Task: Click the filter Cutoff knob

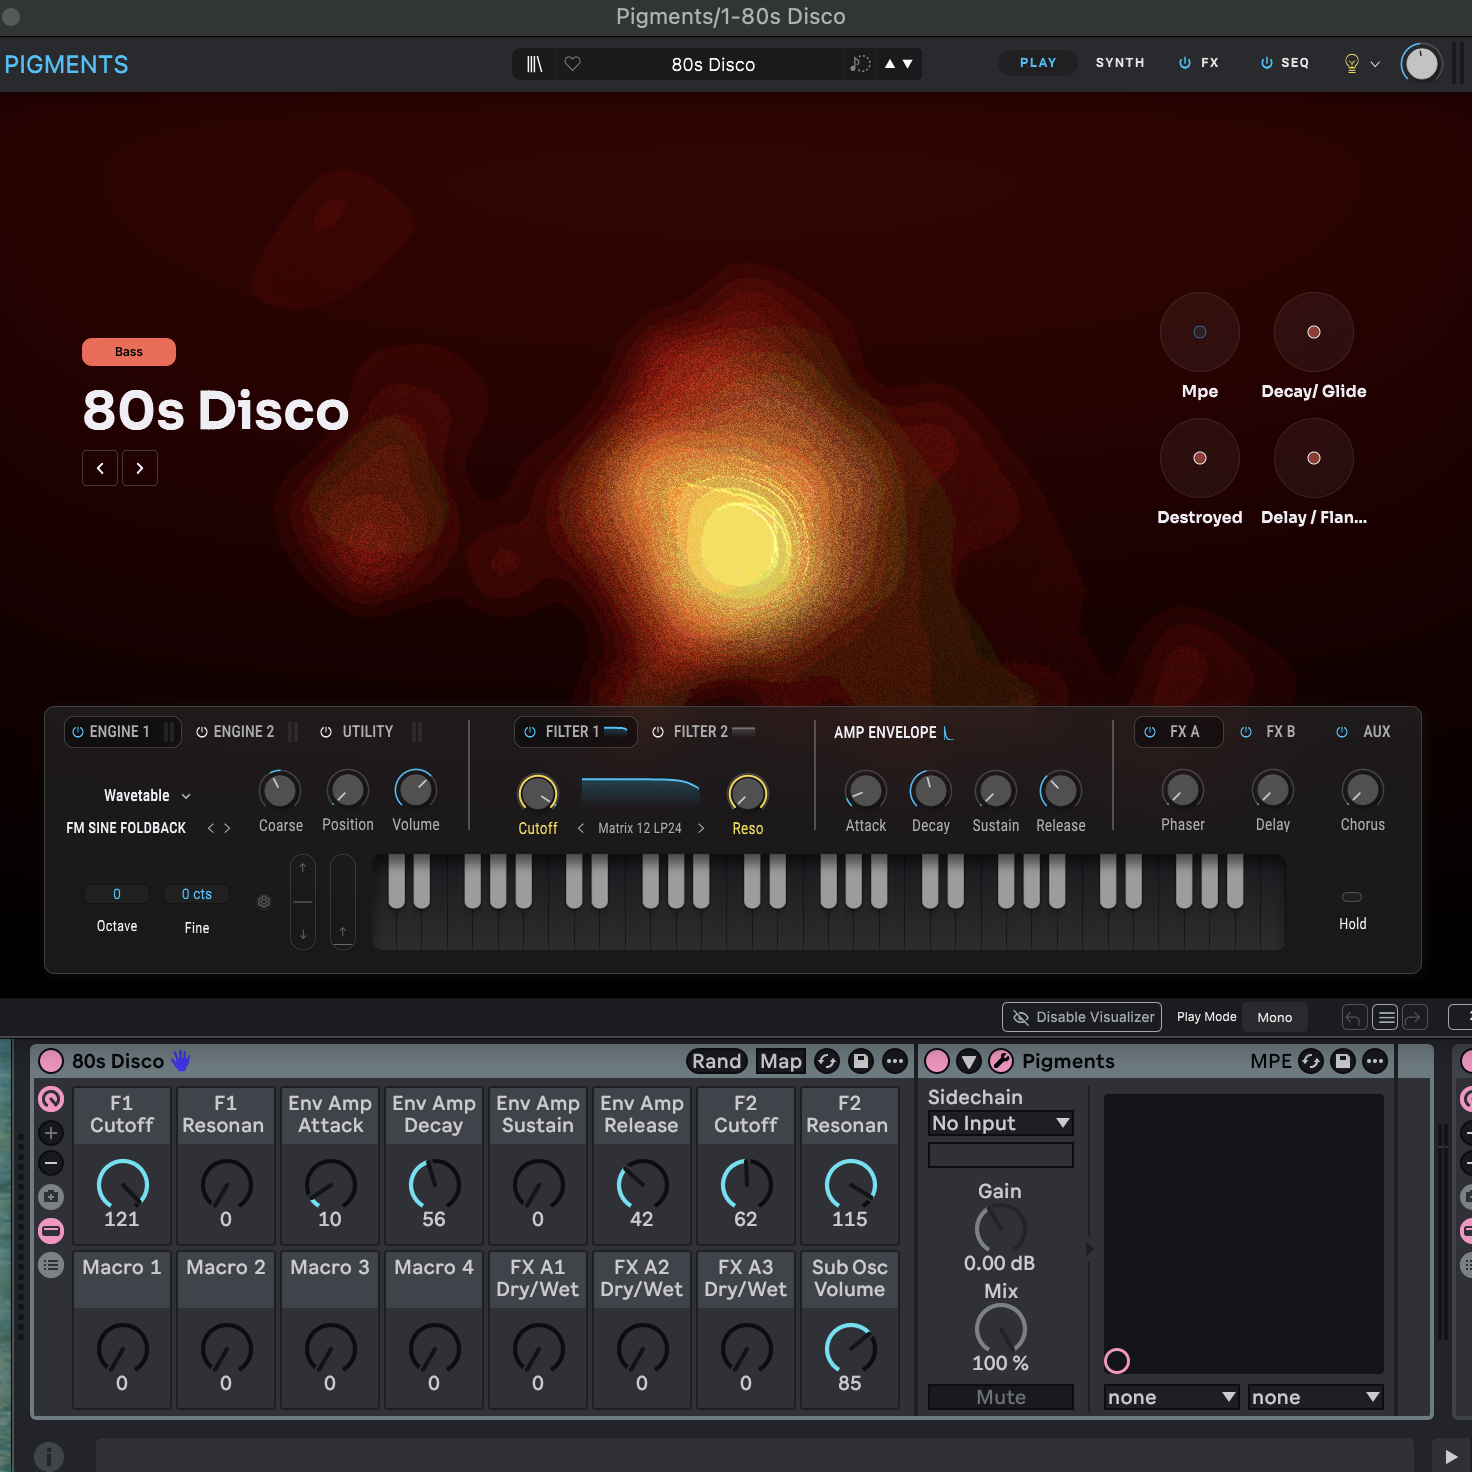Action: click(x=538, y=793)
